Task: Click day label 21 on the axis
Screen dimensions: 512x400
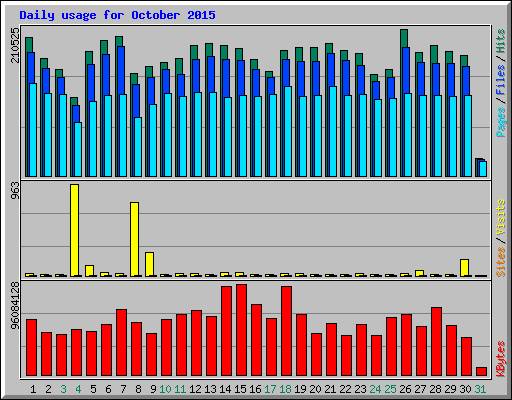Action: tap(330, 389)
